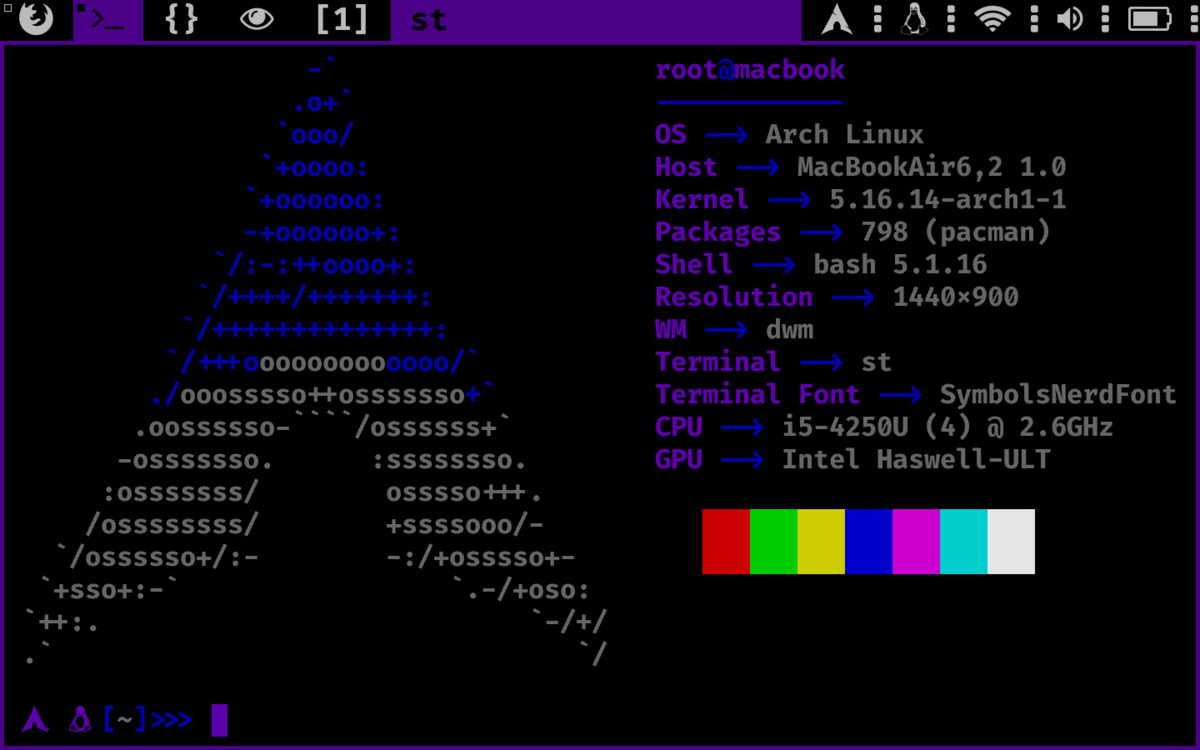This screenshot has height=750, width=1200.
Task: Click the Intel Haswell-ULT text
Action: [916, 459]
